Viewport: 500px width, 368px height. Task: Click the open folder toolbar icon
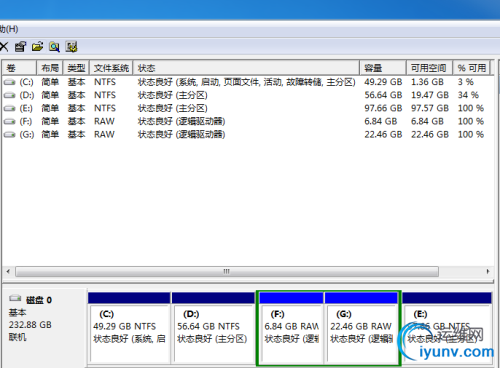pos(37,47)
